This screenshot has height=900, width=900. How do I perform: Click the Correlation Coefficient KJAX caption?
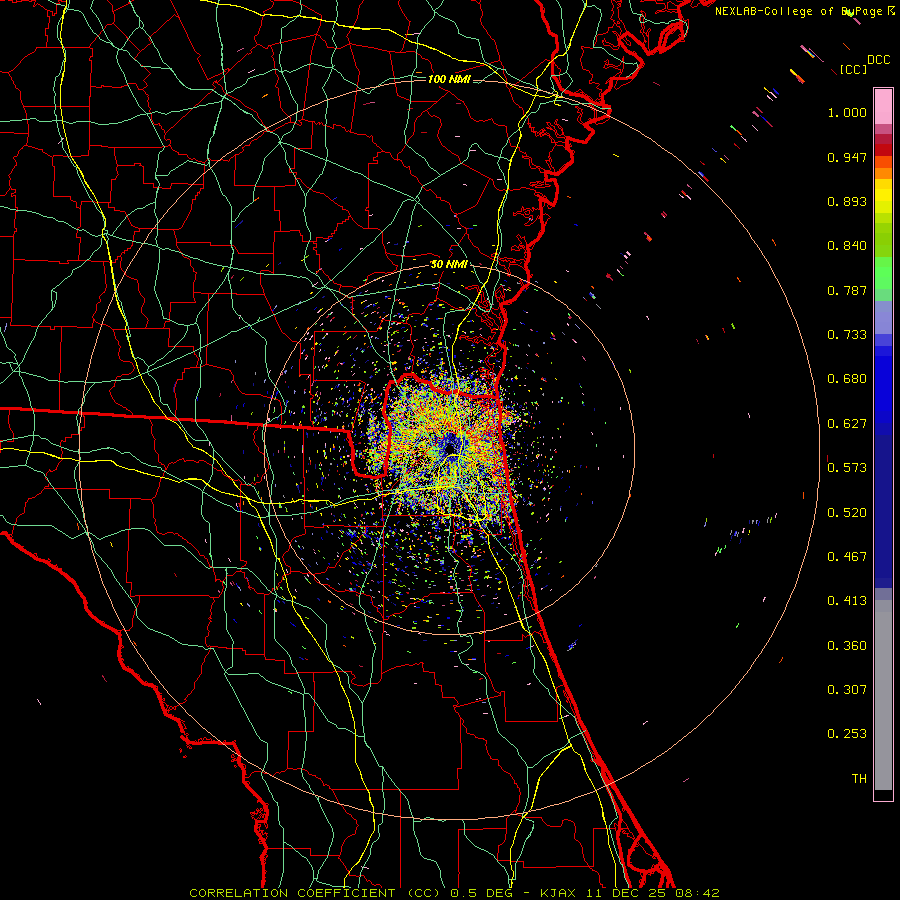(x=454, y=893)
